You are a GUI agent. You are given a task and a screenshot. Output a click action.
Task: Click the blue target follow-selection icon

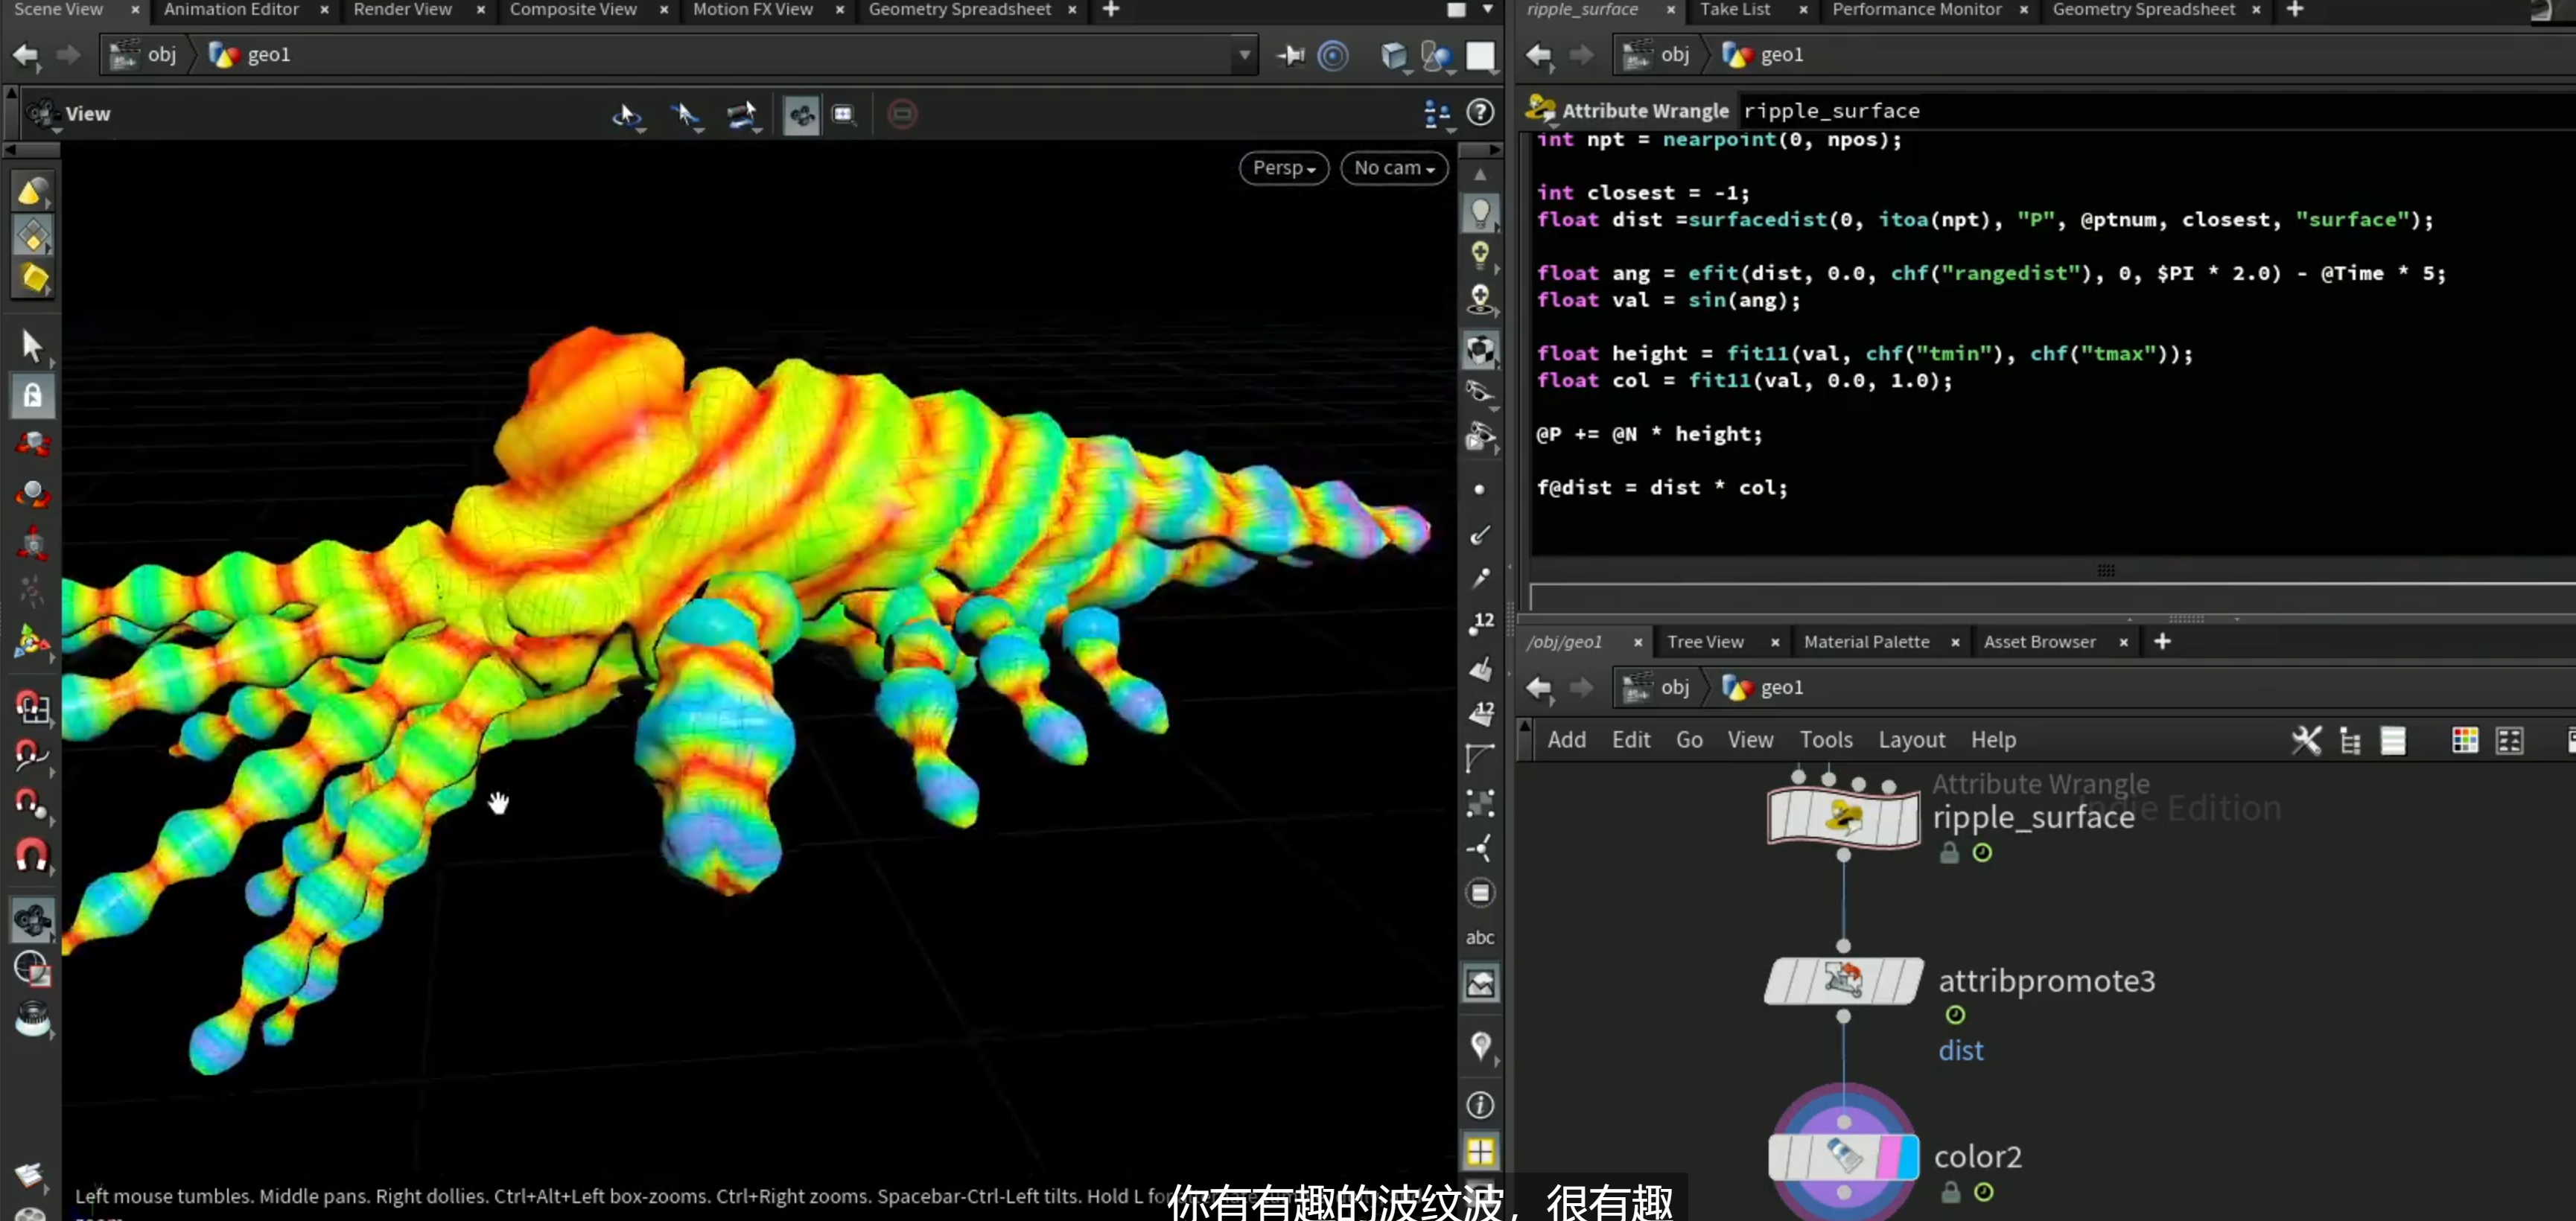[1333, 55]
